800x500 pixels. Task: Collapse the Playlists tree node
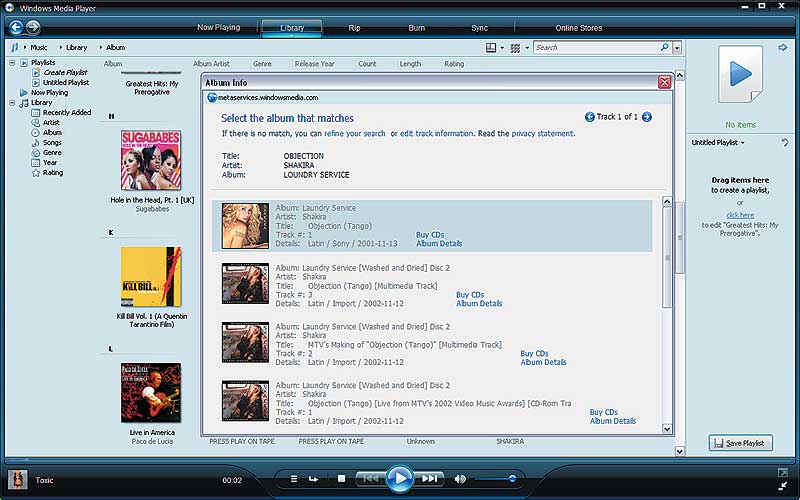(12, 63)
